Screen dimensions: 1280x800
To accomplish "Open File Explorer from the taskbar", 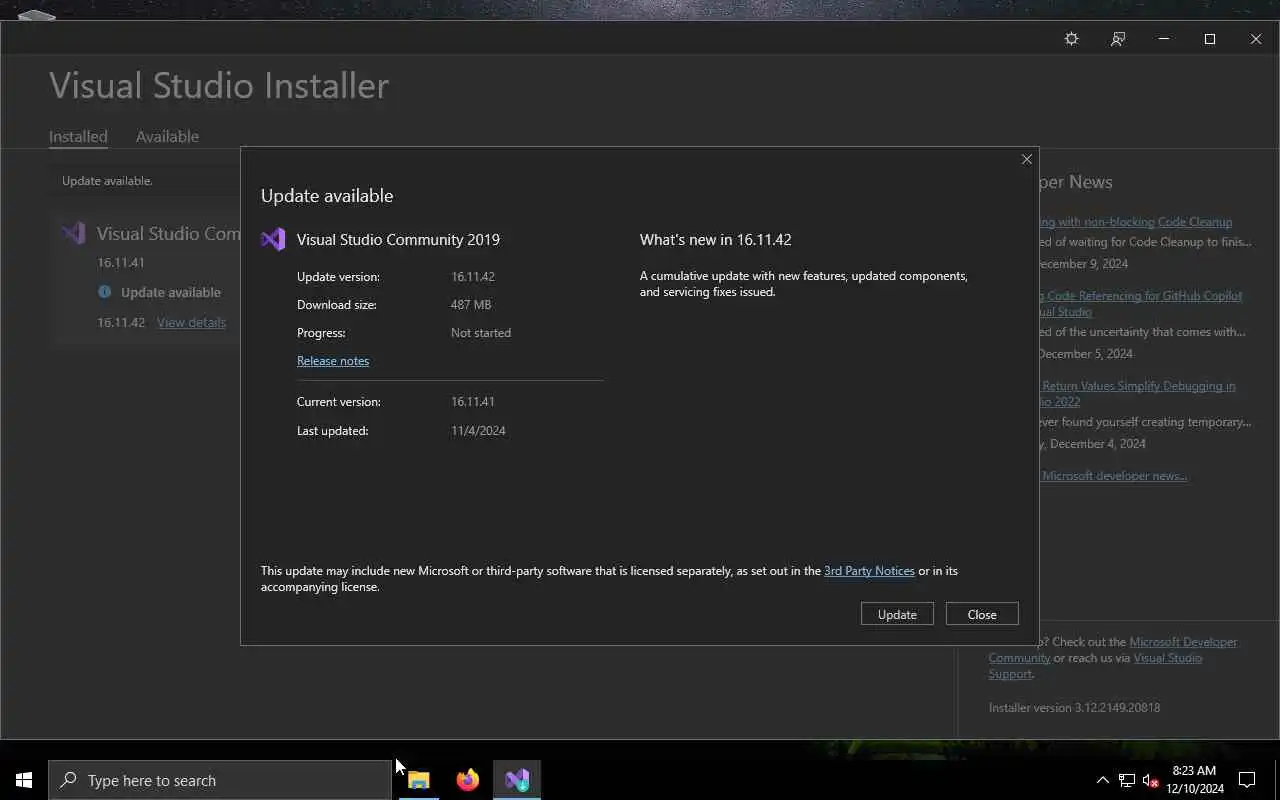I will tap(419, 780).
